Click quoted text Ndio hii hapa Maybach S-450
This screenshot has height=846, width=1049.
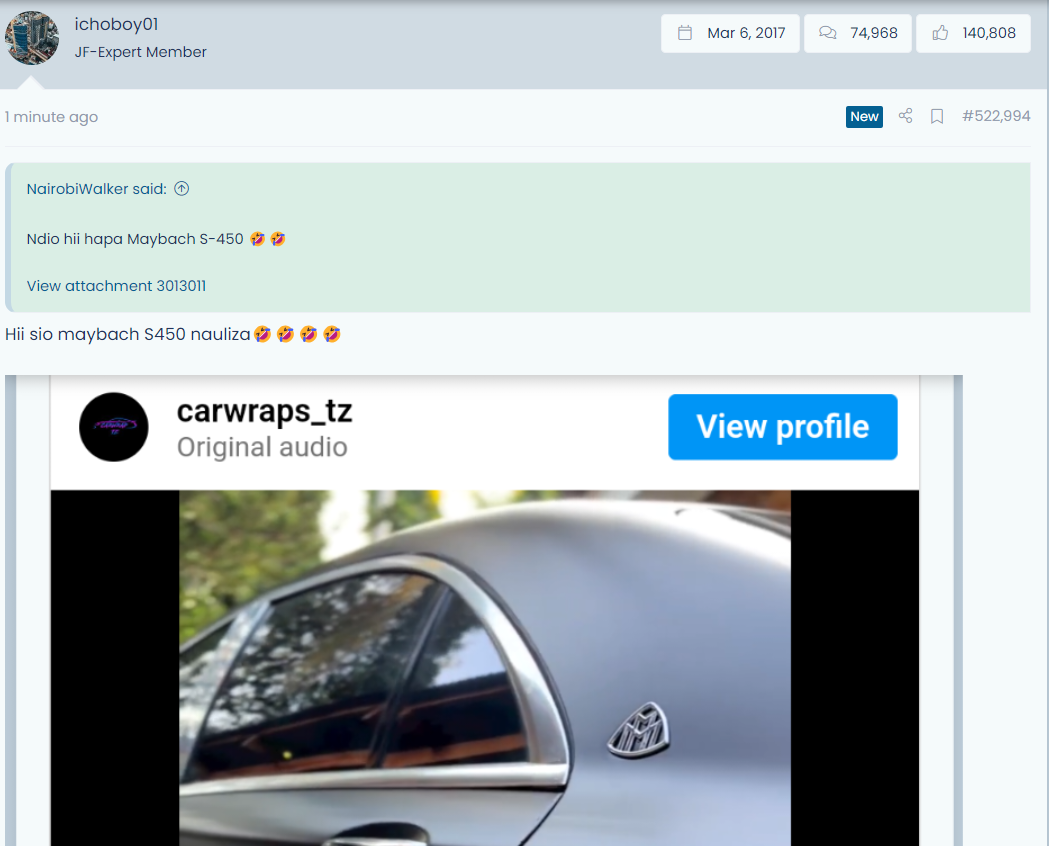[x=135, y=239]
